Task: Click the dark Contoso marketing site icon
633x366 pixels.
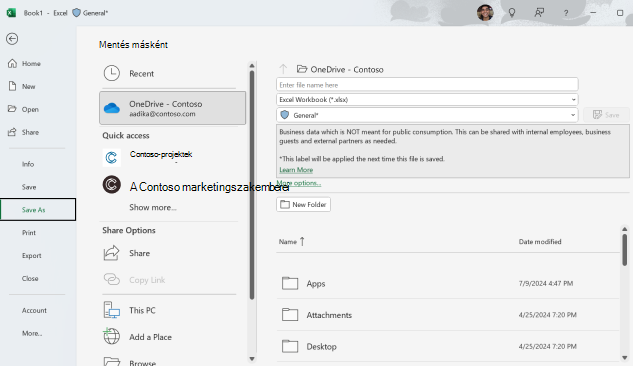Action: coord(111,185)
